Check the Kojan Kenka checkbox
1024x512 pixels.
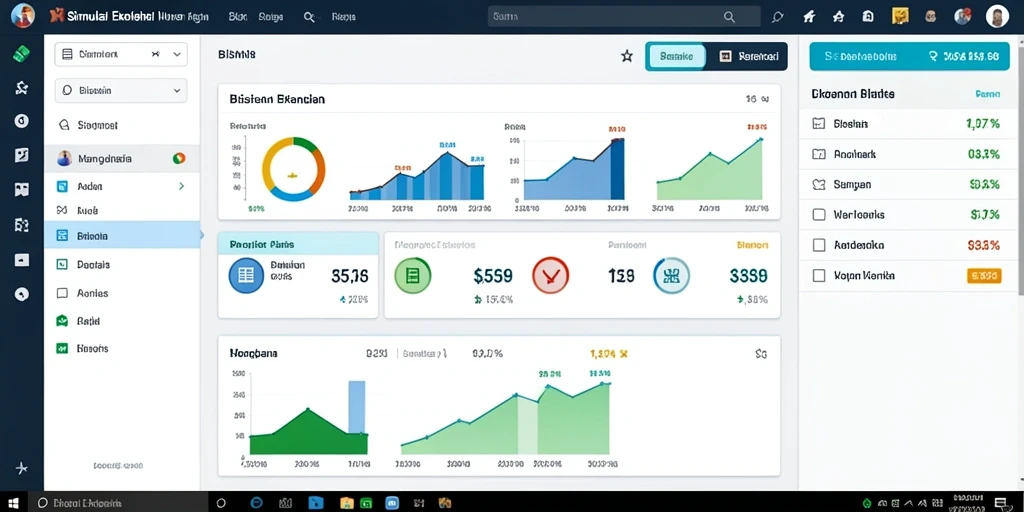(818, 276)
